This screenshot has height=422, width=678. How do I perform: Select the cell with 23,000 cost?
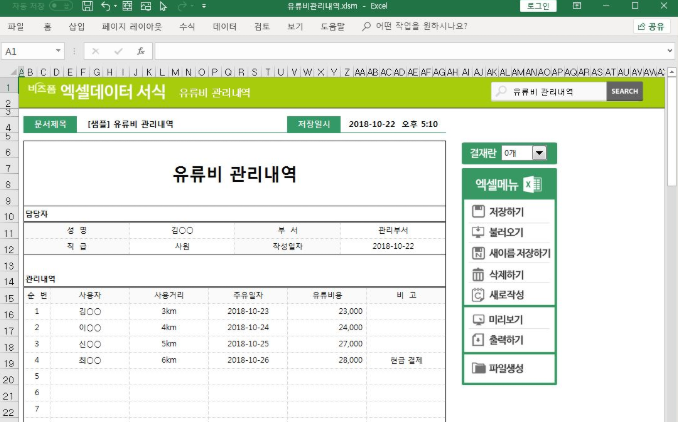click(327, 311)
